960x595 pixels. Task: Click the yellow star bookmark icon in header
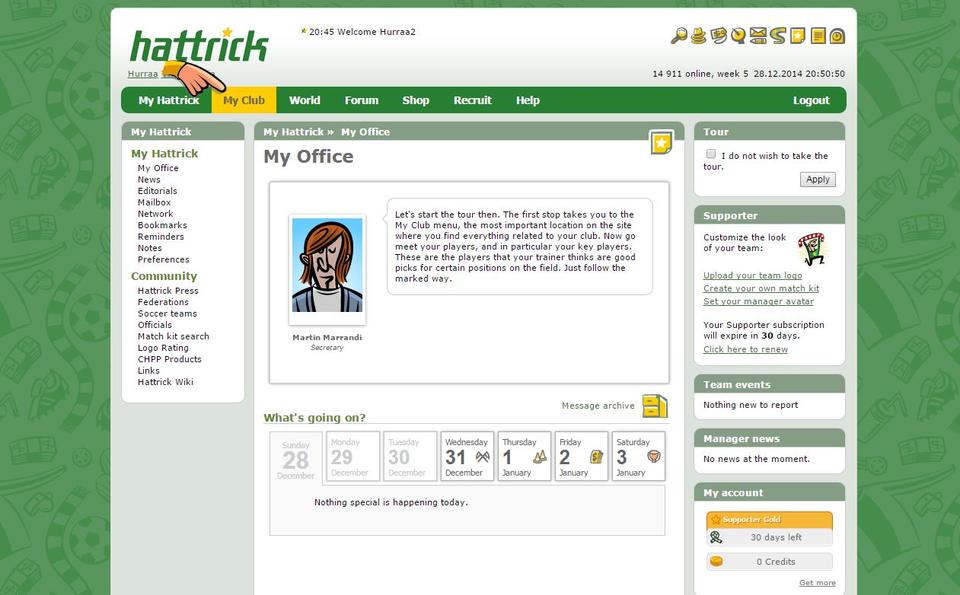coord(797,36)
